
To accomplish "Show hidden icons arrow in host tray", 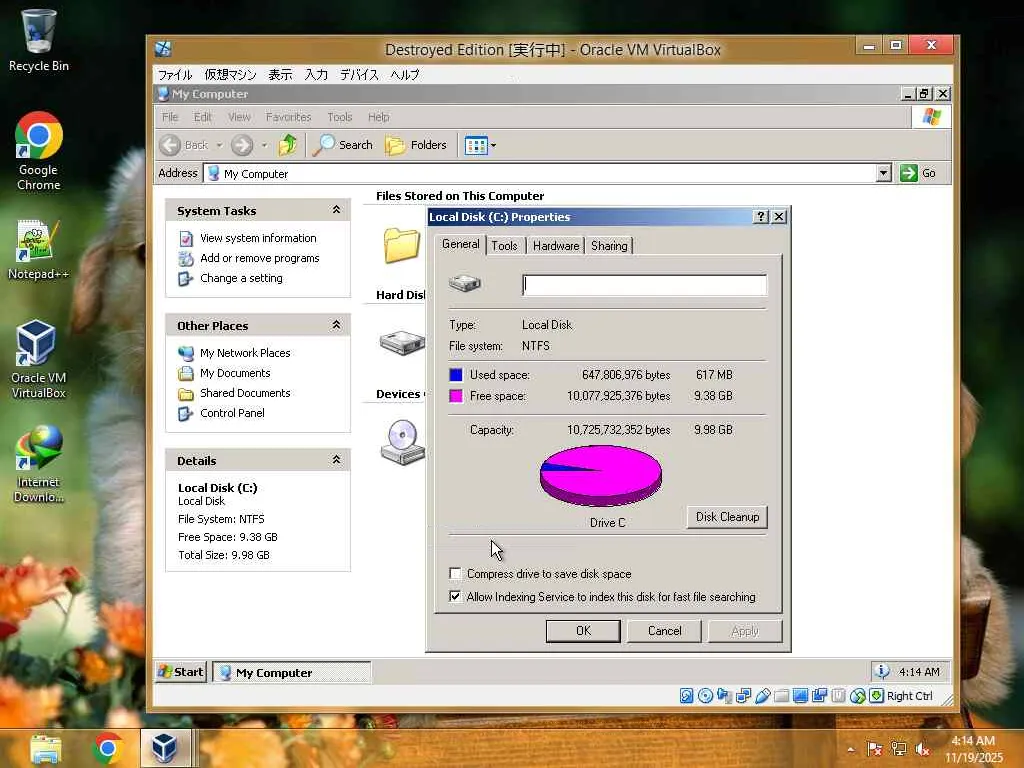I will [850, 750].
